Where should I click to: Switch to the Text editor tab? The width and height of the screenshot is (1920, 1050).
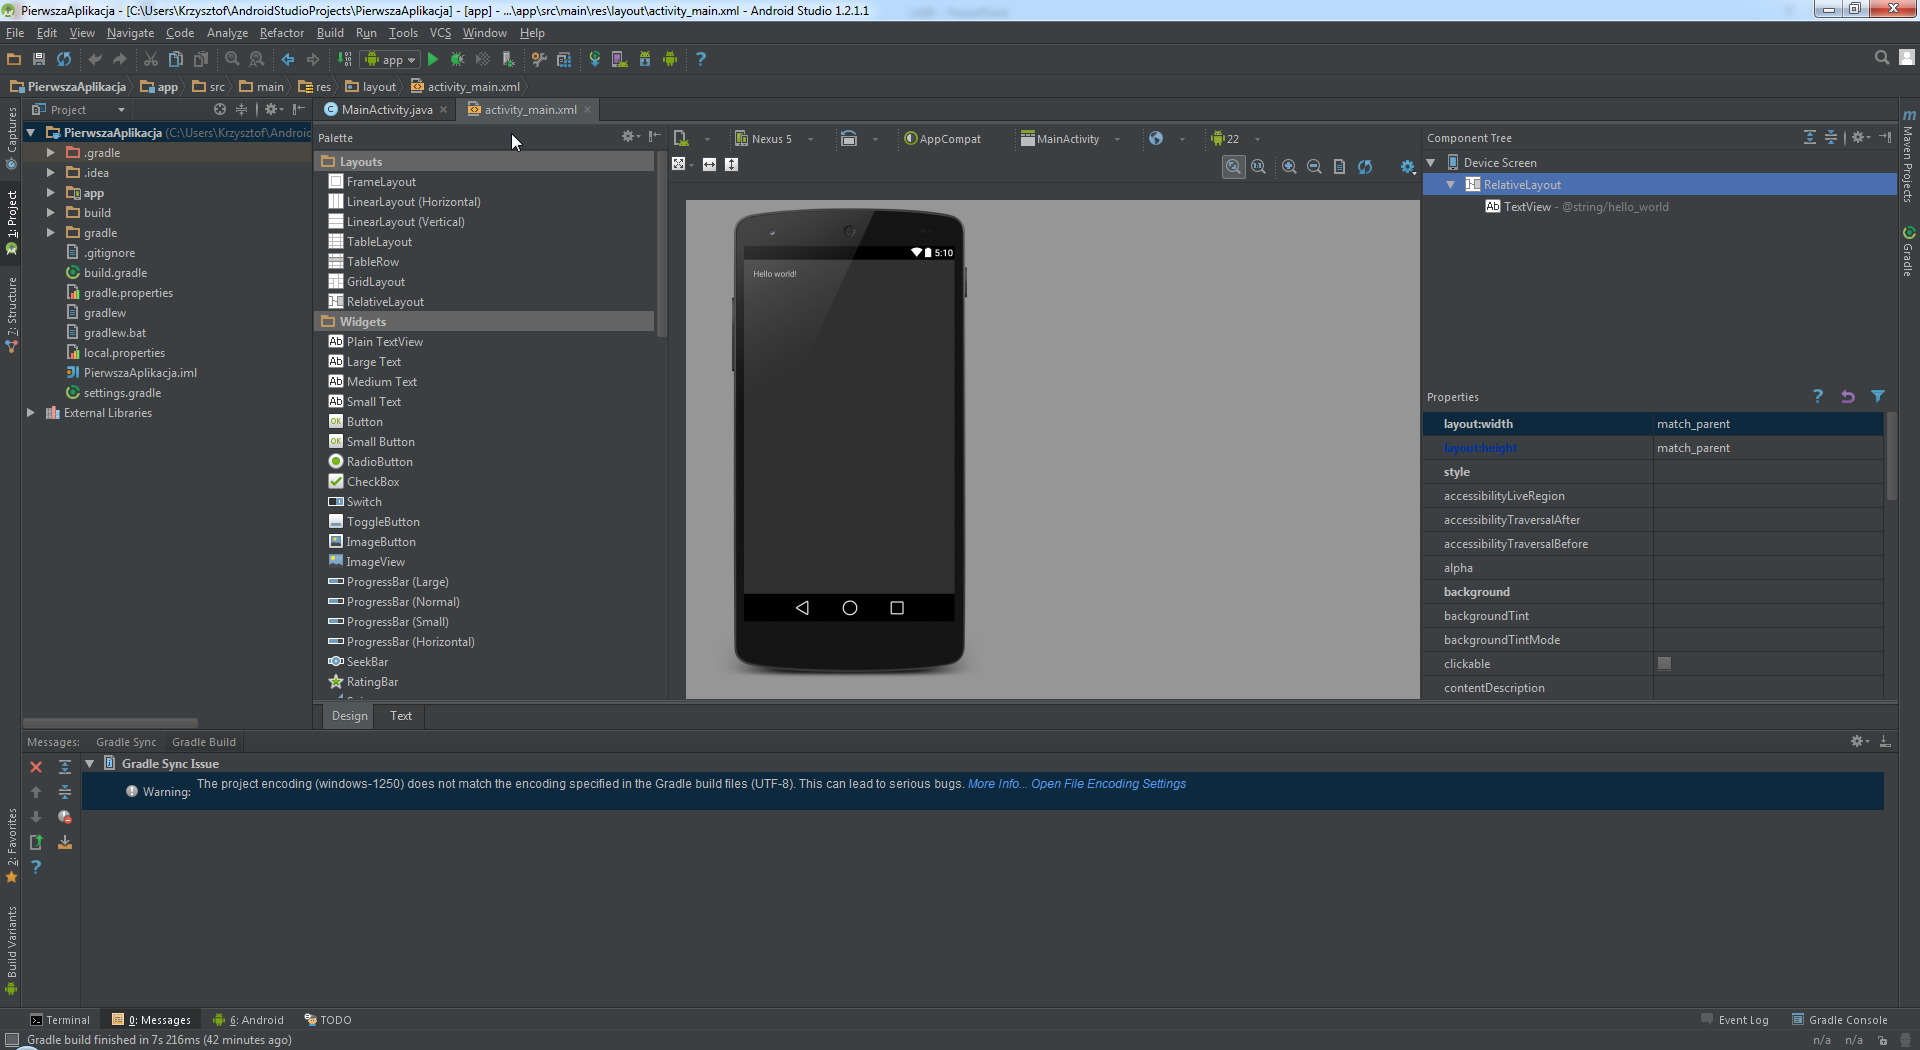pyautogui.click(x=401, y=716)
